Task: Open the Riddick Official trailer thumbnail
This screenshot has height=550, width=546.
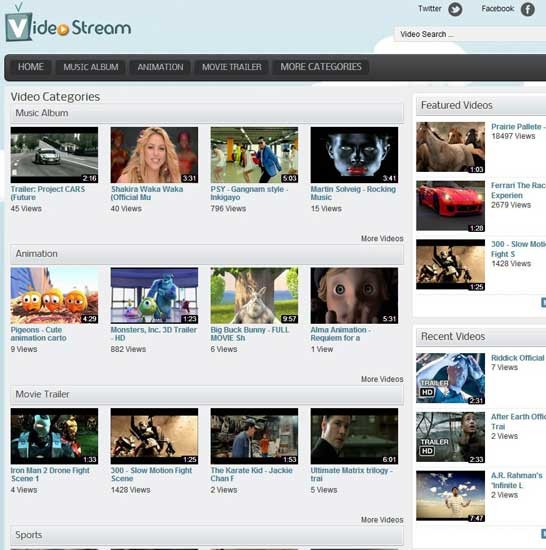Action: click(x=451, y=378)
